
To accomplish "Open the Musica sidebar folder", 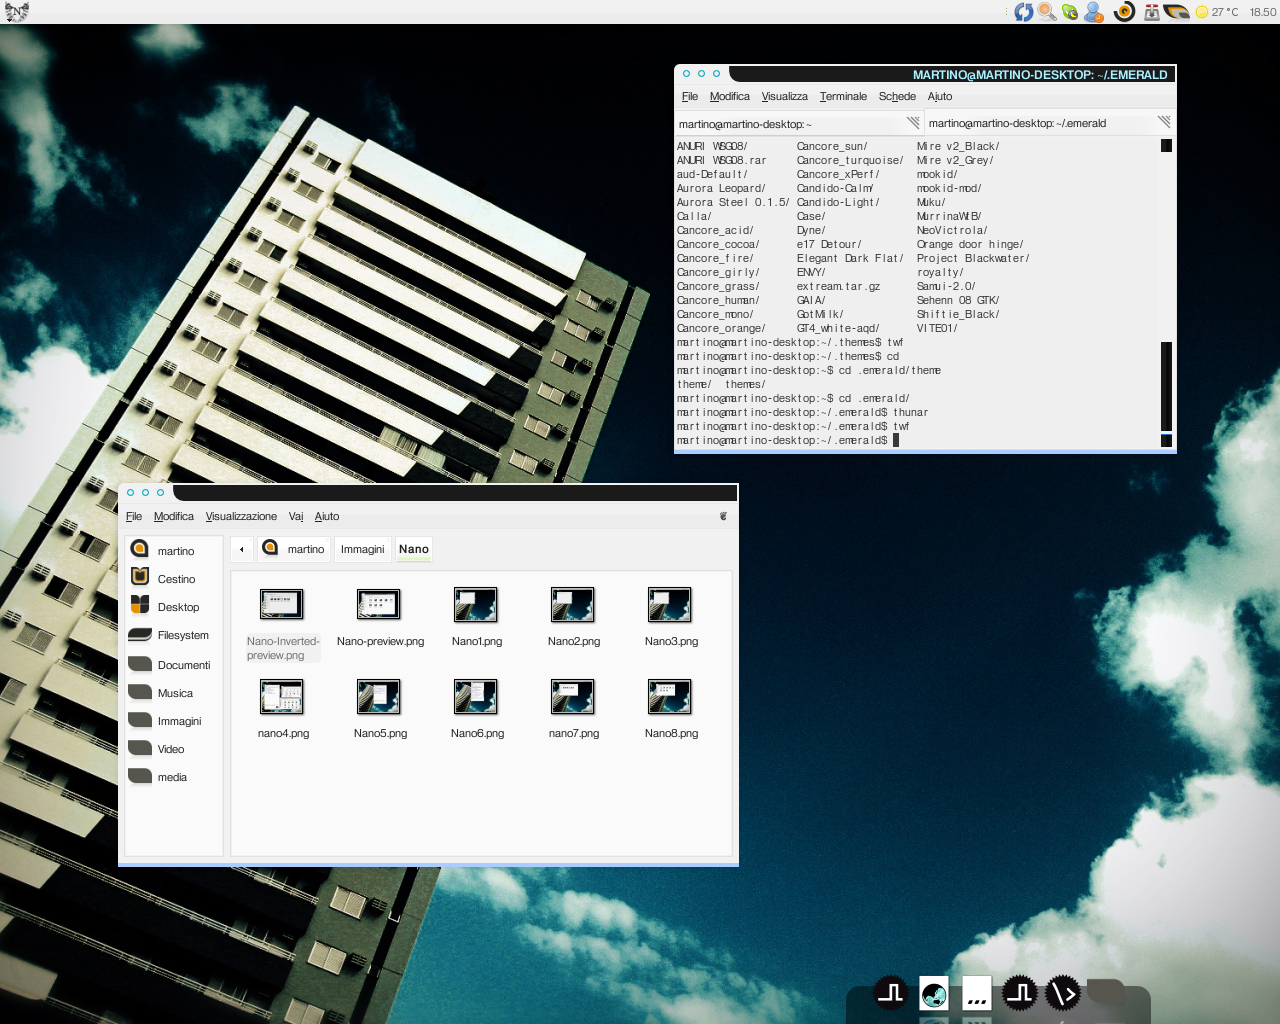I will (x=174, y=692).
